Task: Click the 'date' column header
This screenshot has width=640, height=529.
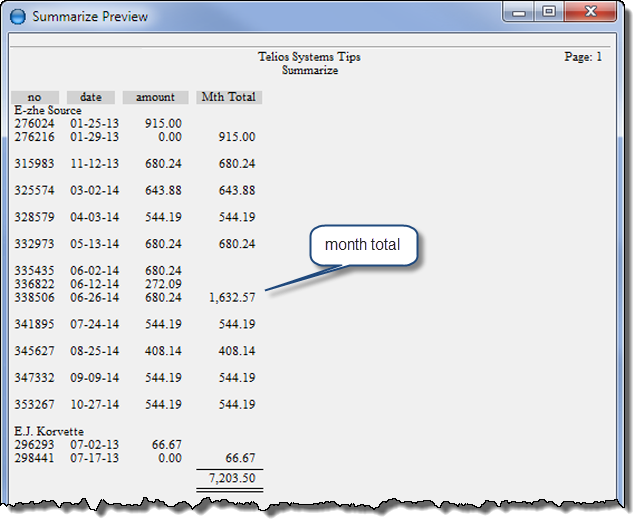Action: click(91, 97)
